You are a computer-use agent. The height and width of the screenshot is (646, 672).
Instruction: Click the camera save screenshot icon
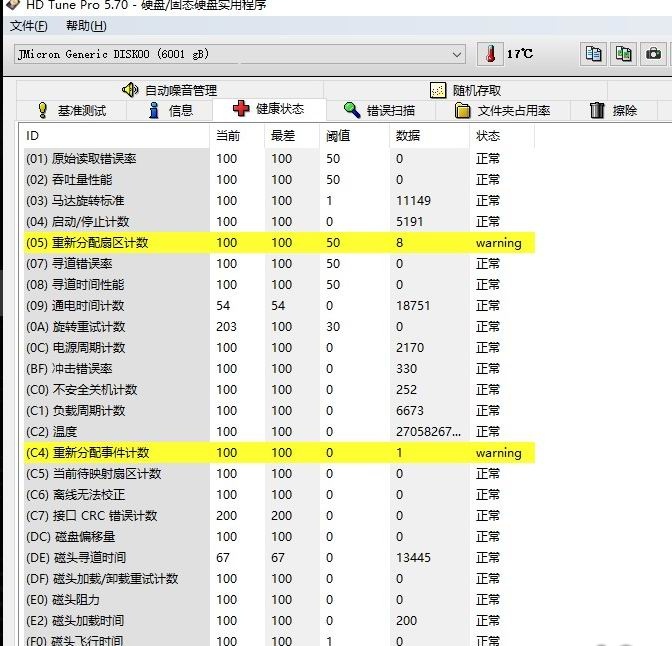click(654, 54)
